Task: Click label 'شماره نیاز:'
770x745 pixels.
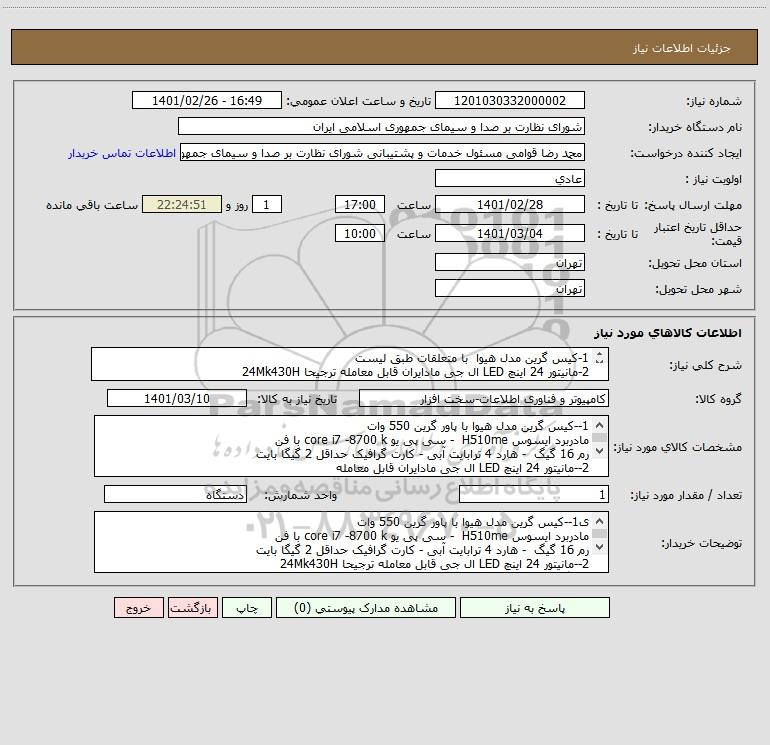Action: [x=714, y=101]
